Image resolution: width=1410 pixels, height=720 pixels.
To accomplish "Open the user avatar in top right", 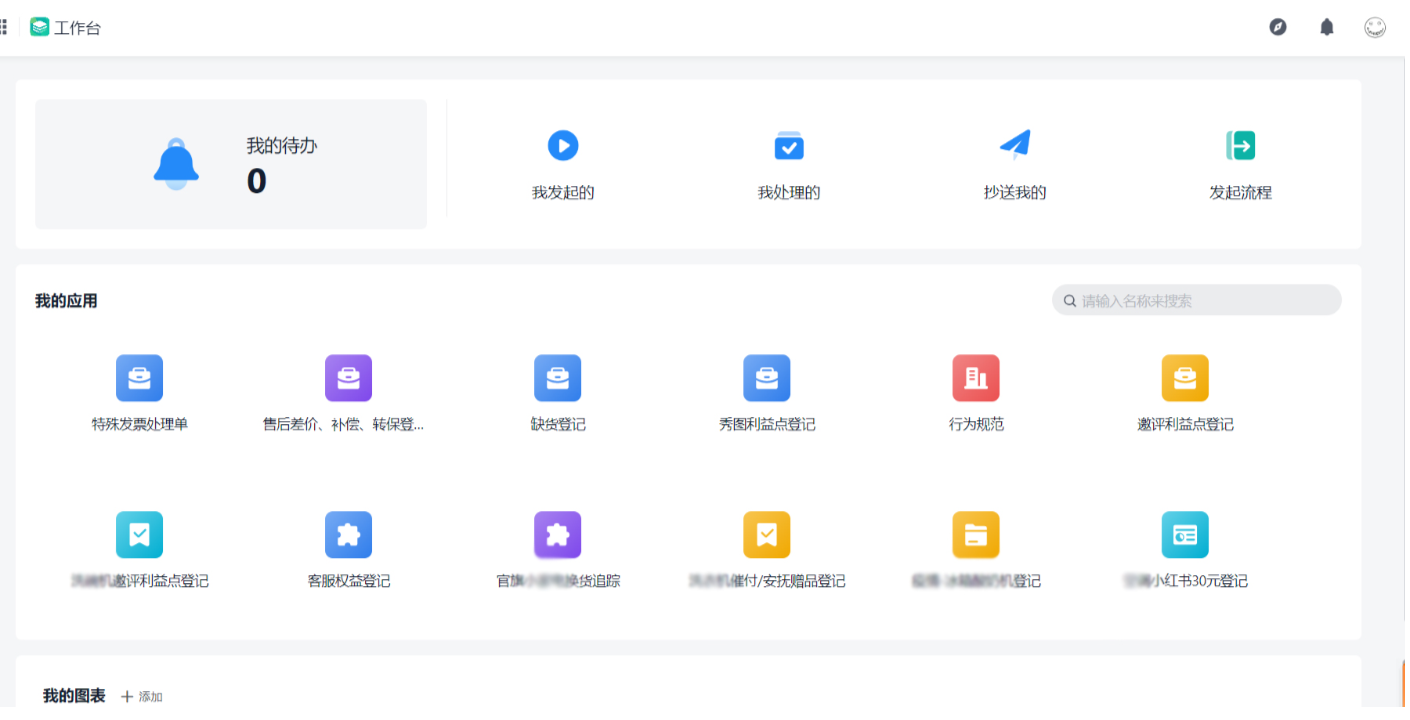I will point(1375,27).
